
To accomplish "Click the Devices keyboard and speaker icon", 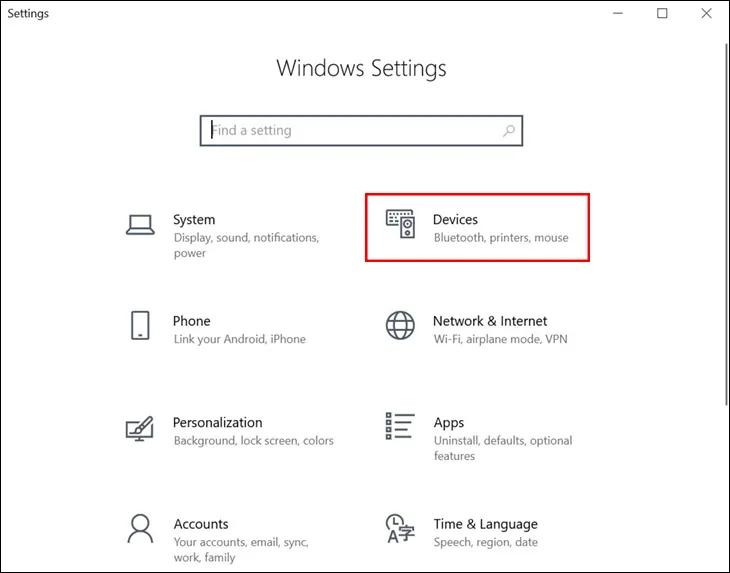I will coord(400,224).
